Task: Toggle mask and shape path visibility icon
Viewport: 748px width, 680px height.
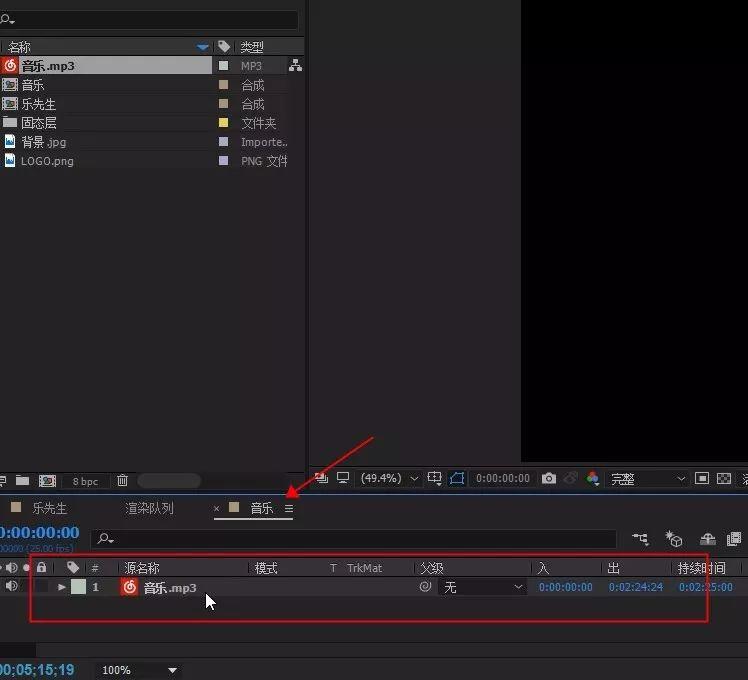Action: click(457, 478)
